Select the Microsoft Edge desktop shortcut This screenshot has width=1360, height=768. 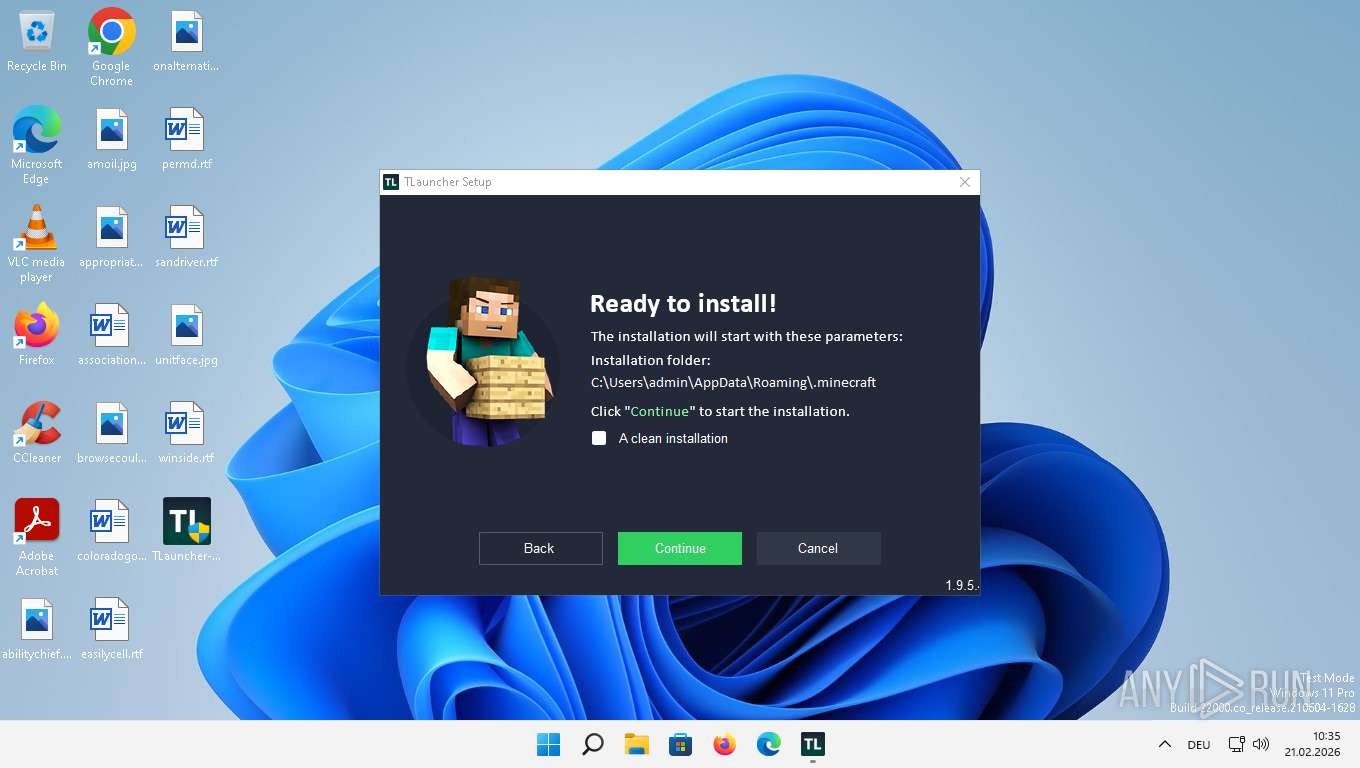[37, 145]
